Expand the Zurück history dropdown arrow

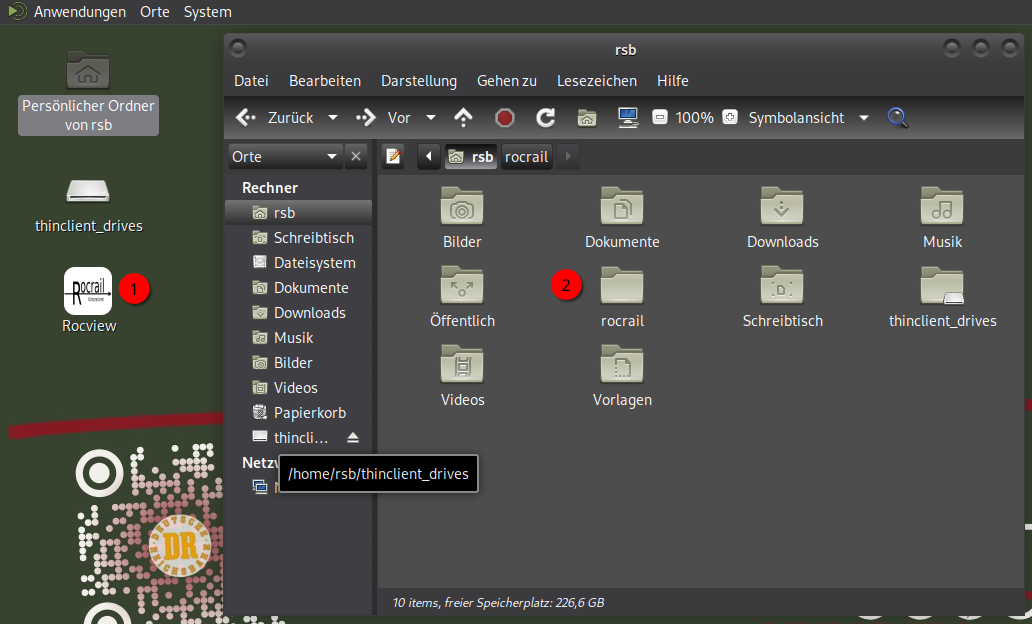tap(333, 118)
